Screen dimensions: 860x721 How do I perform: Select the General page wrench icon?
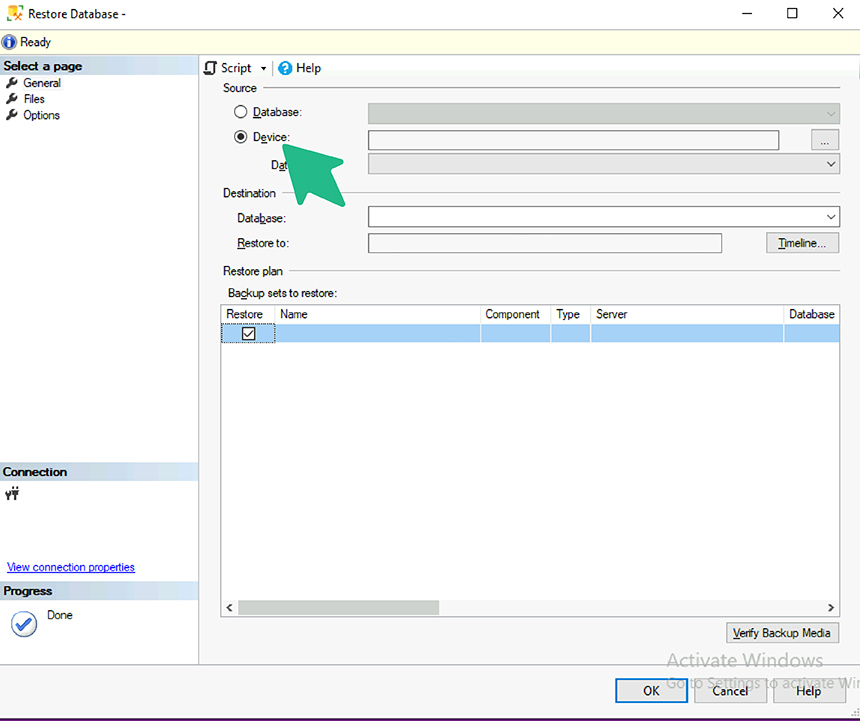click(x=12, y=83)
